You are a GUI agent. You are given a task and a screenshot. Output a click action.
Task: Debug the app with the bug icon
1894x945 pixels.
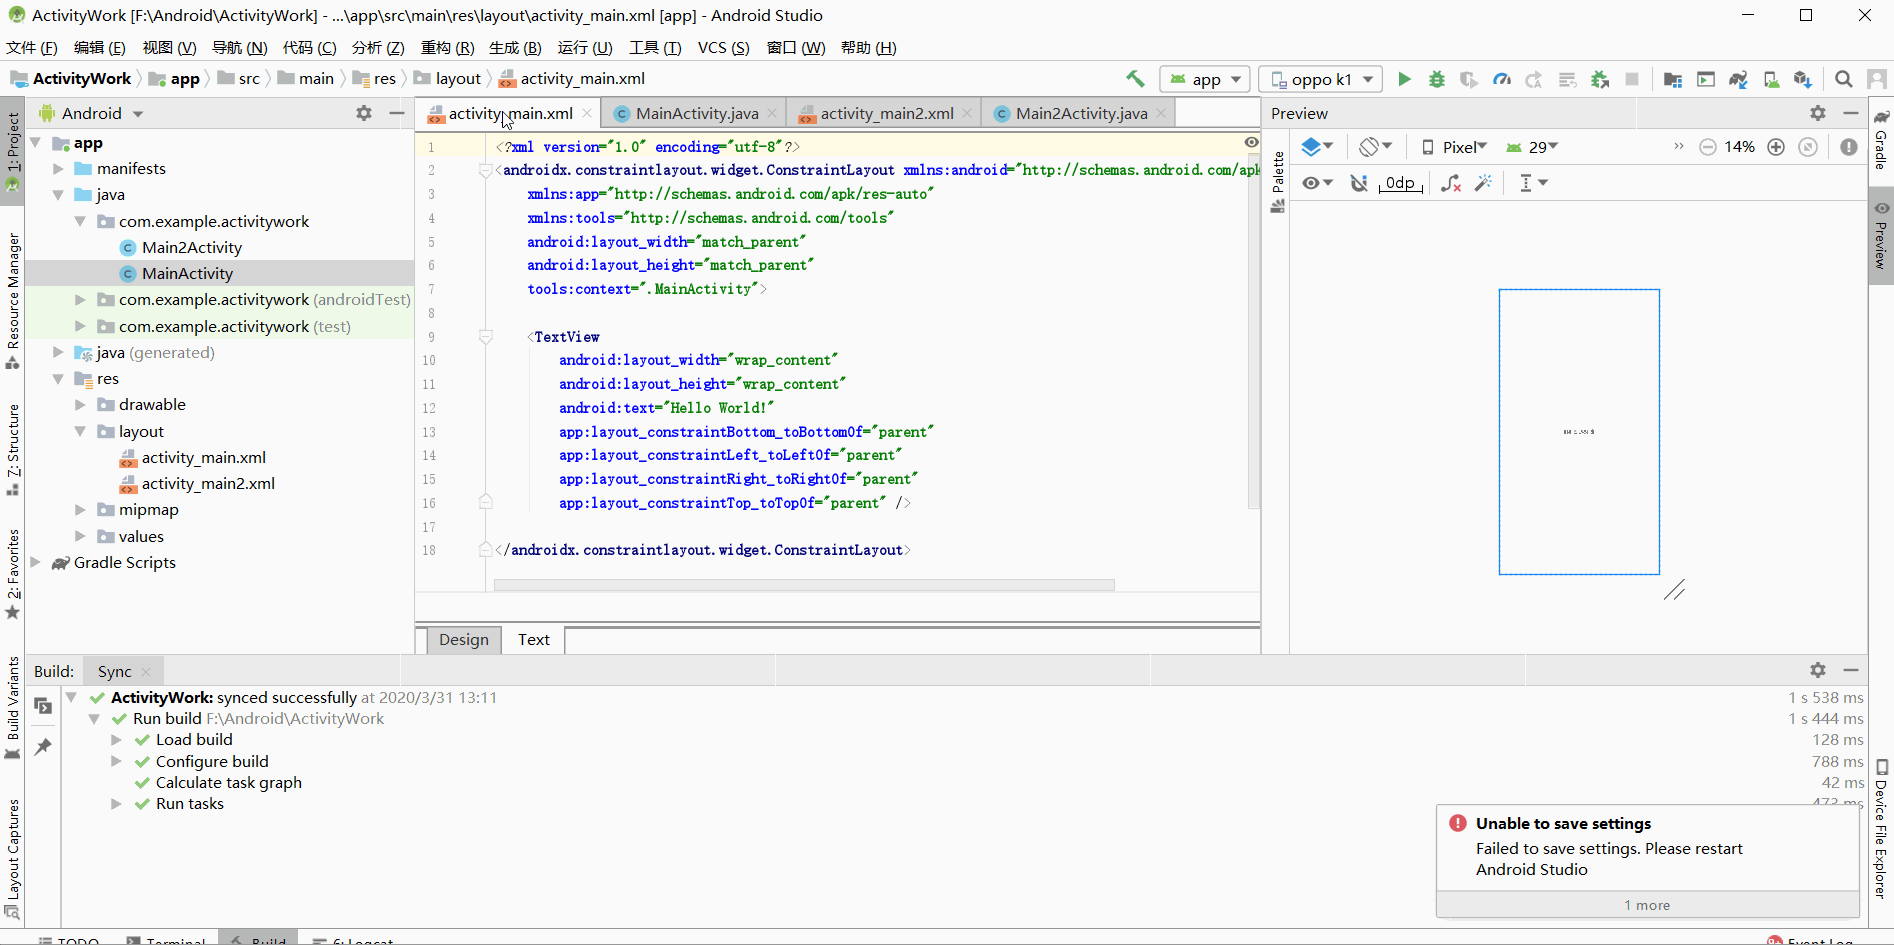tap(1436, 79)
